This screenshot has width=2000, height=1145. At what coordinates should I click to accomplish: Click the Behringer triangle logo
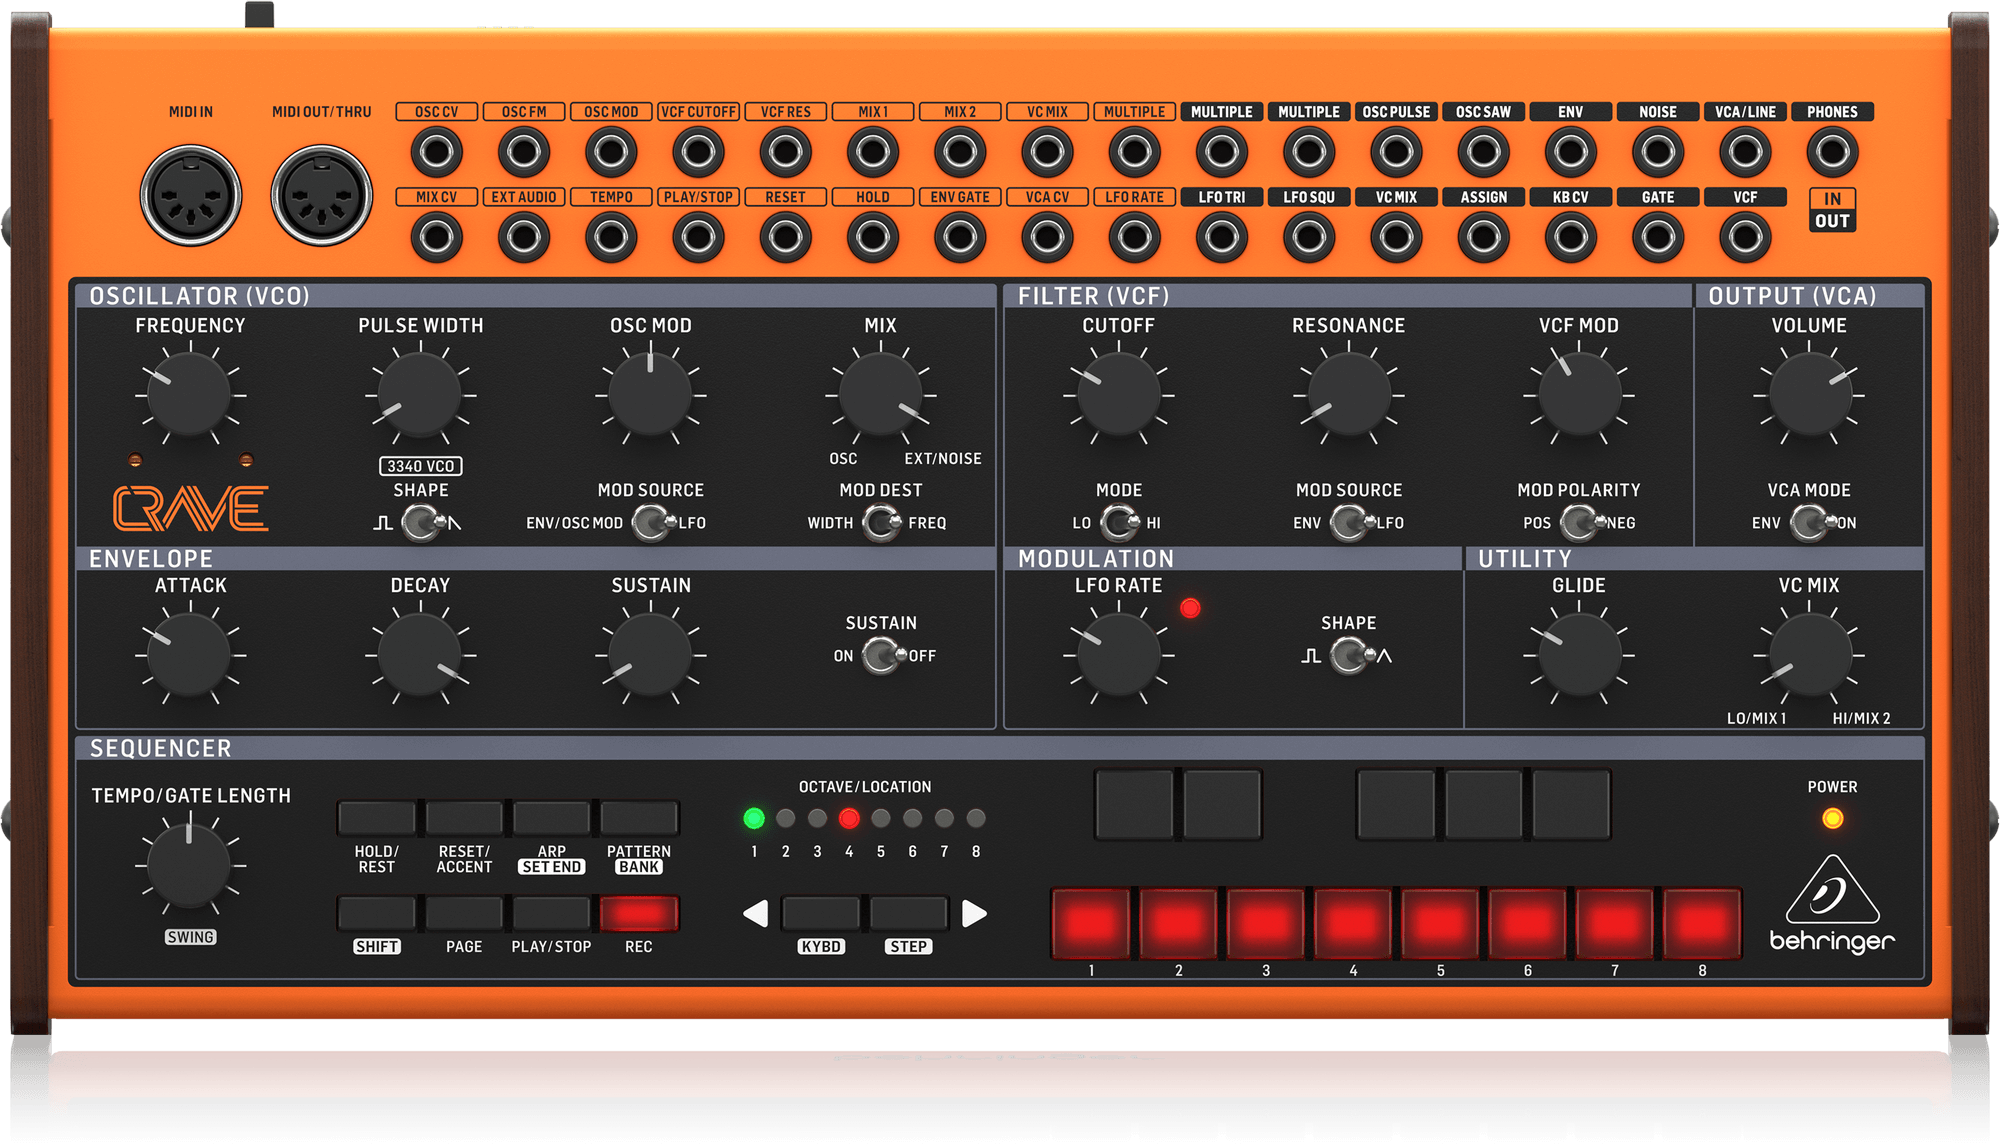(x=1832, y=889)
